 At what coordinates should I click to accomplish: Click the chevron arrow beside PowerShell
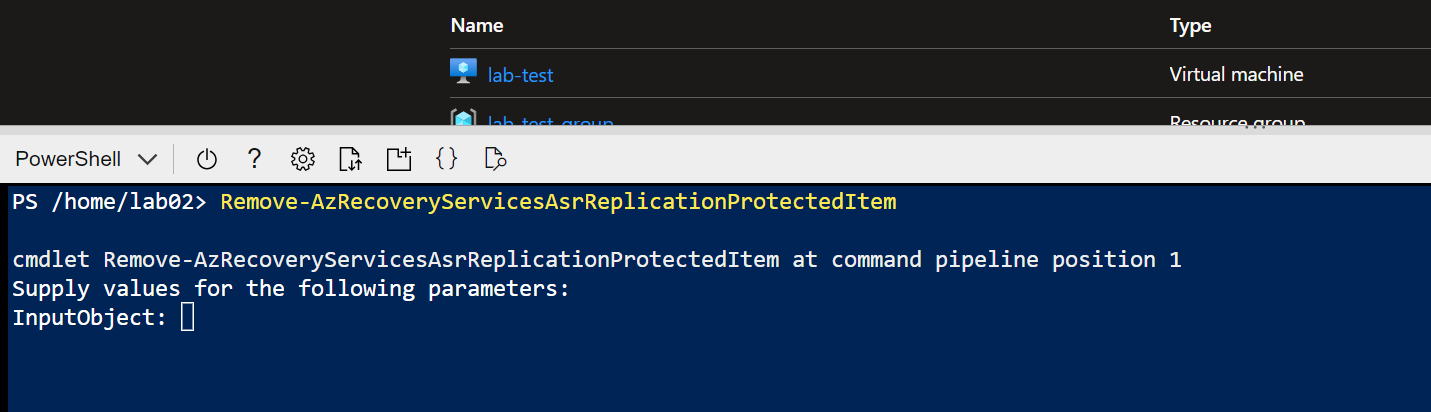[147, 159]
